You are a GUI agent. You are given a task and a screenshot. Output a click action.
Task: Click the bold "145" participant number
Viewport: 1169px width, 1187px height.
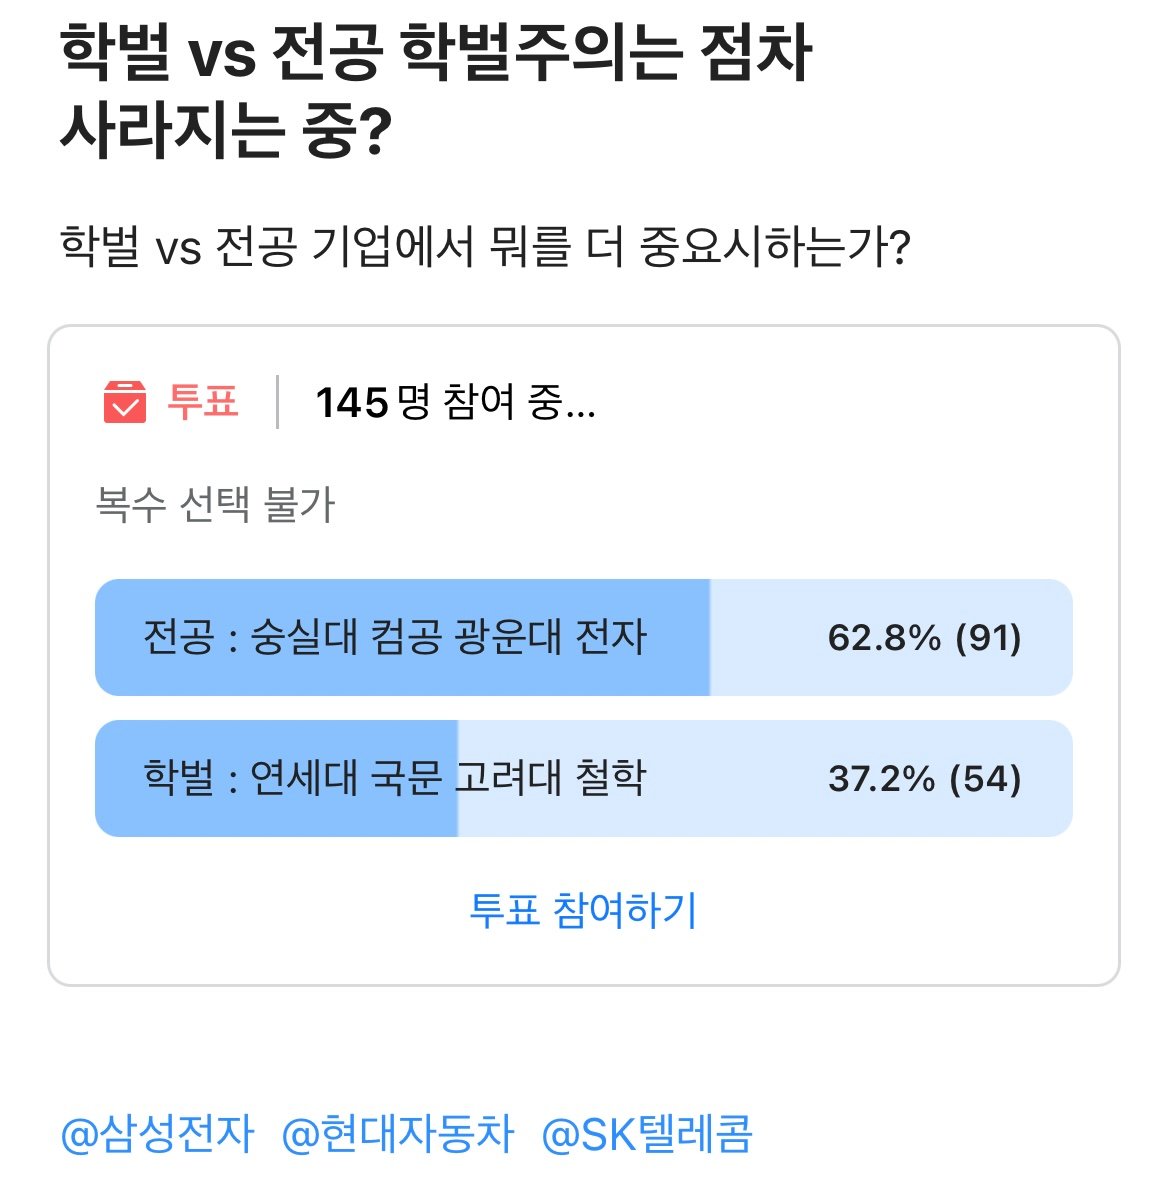click(351, 403)
